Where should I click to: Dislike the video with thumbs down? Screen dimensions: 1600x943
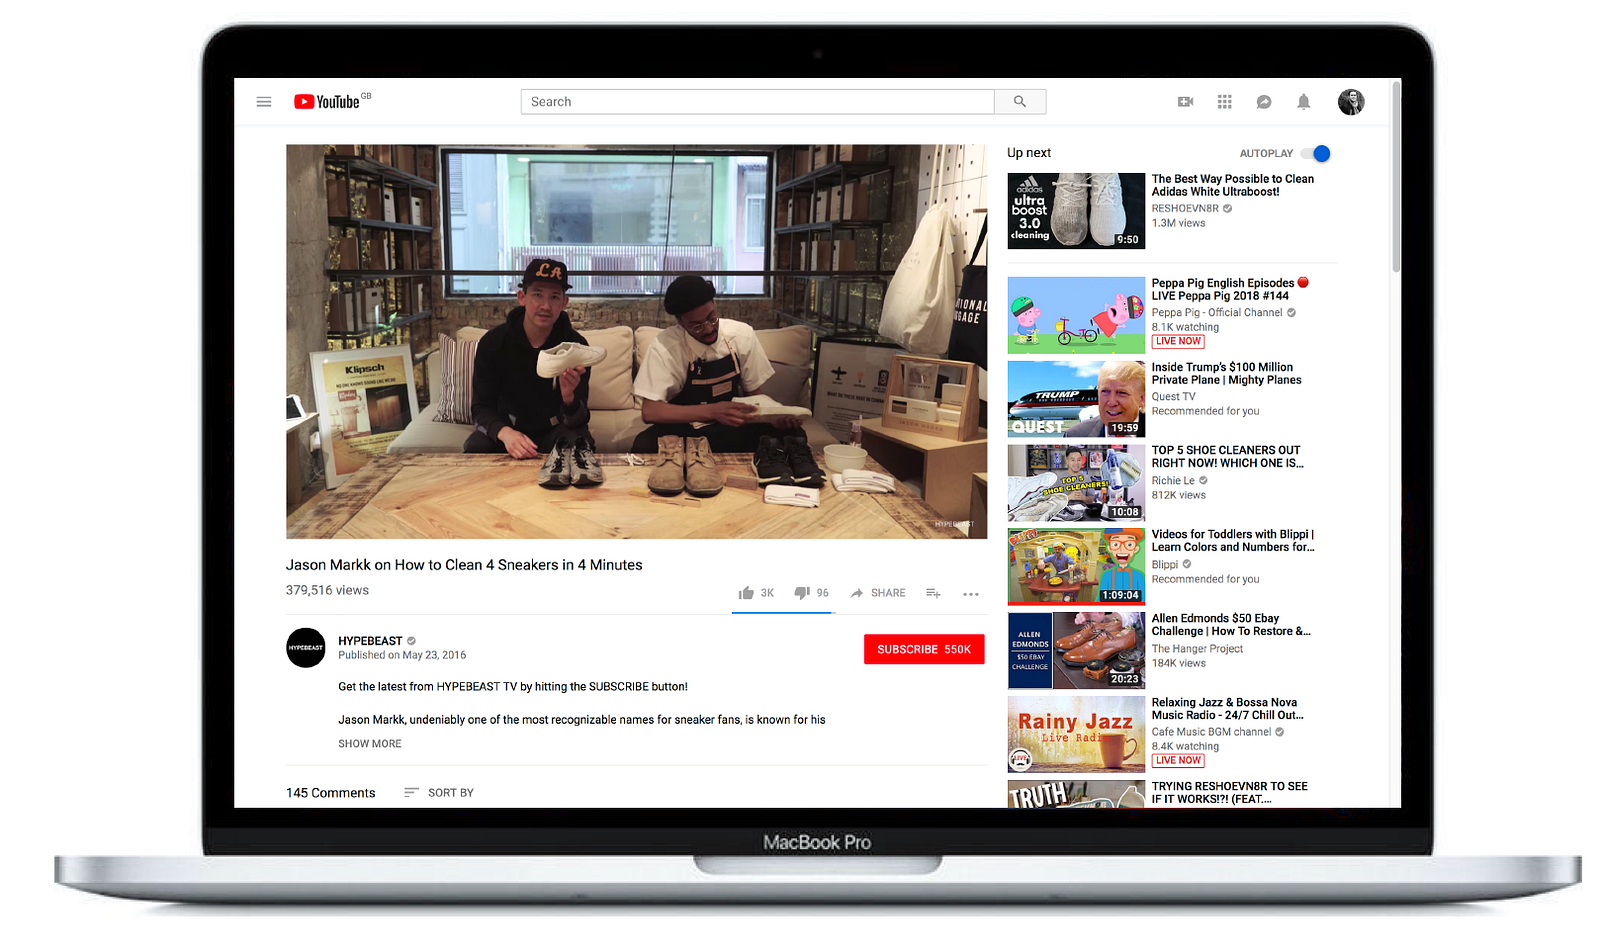point(811,593)
